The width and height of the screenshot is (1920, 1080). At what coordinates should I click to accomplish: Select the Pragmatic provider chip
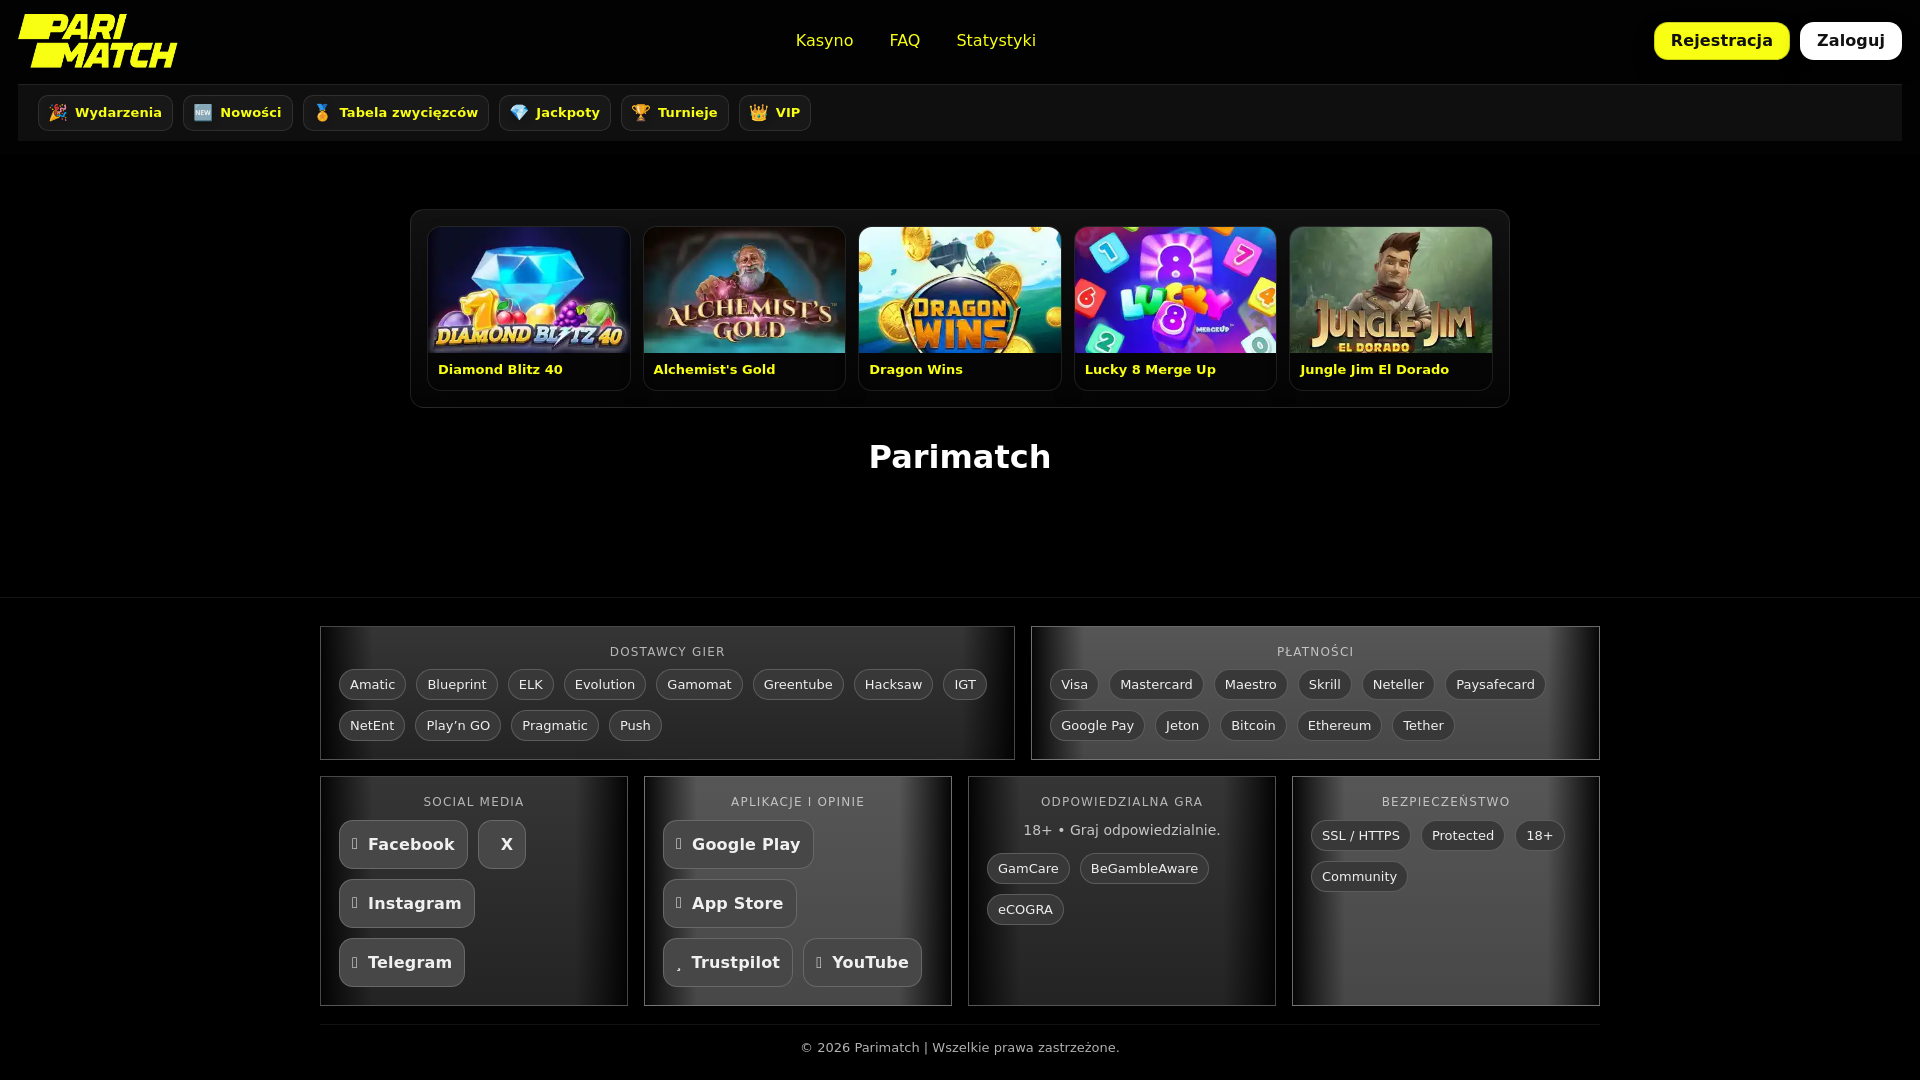tap(554, 726)
